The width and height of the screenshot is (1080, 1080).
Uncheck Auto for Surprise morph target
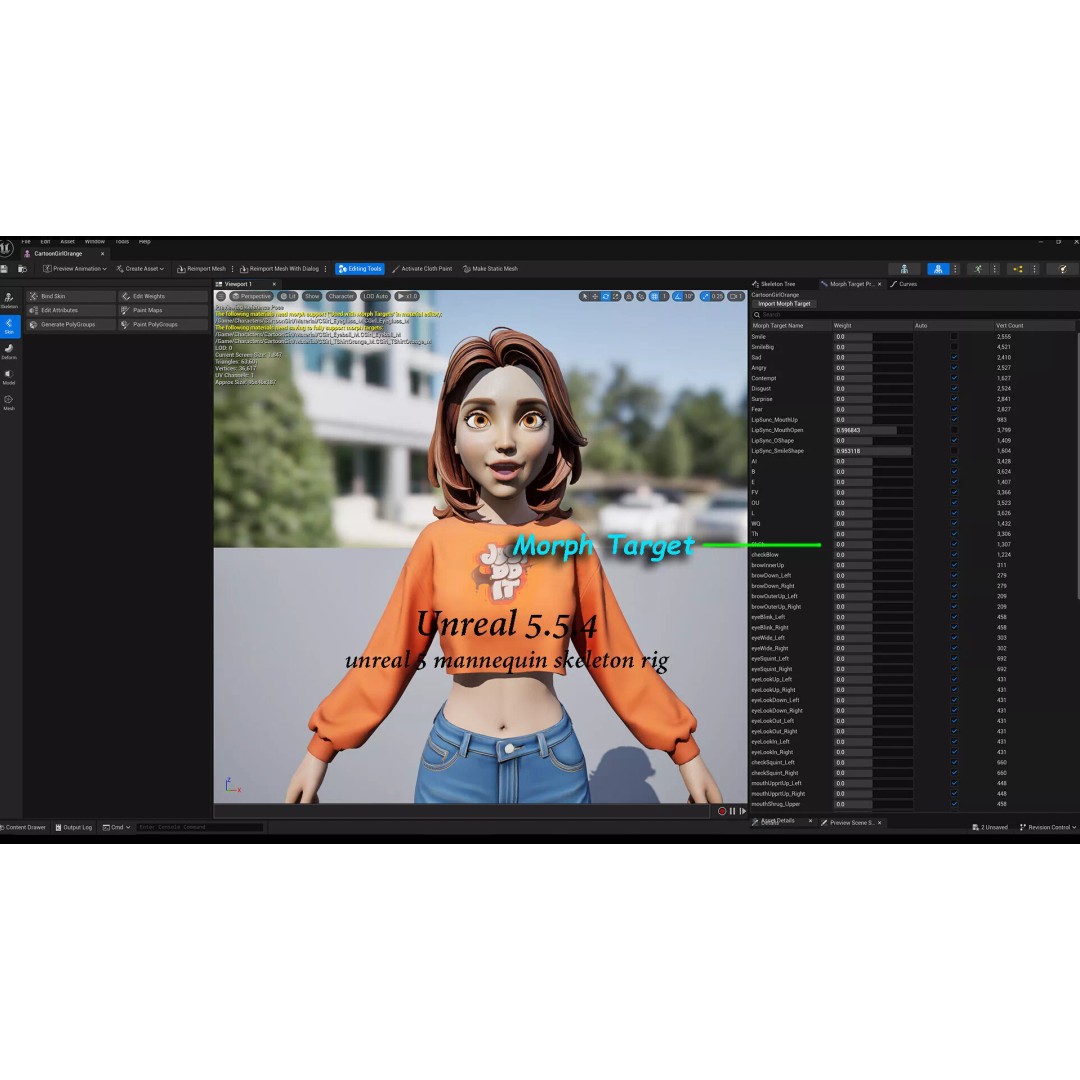(x=954, y=399)
